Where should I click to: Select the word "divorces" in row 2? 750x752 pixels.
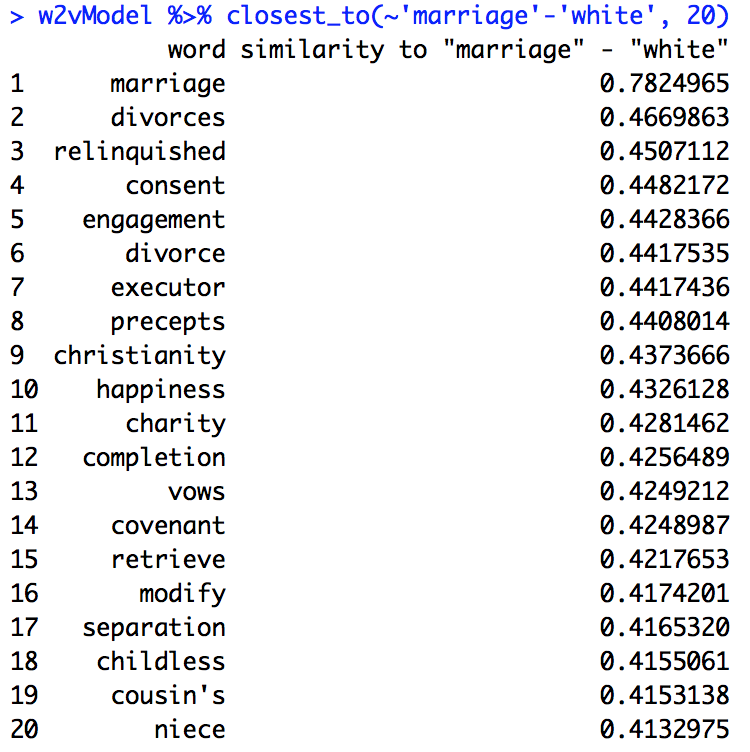click(x=168, y=118)
